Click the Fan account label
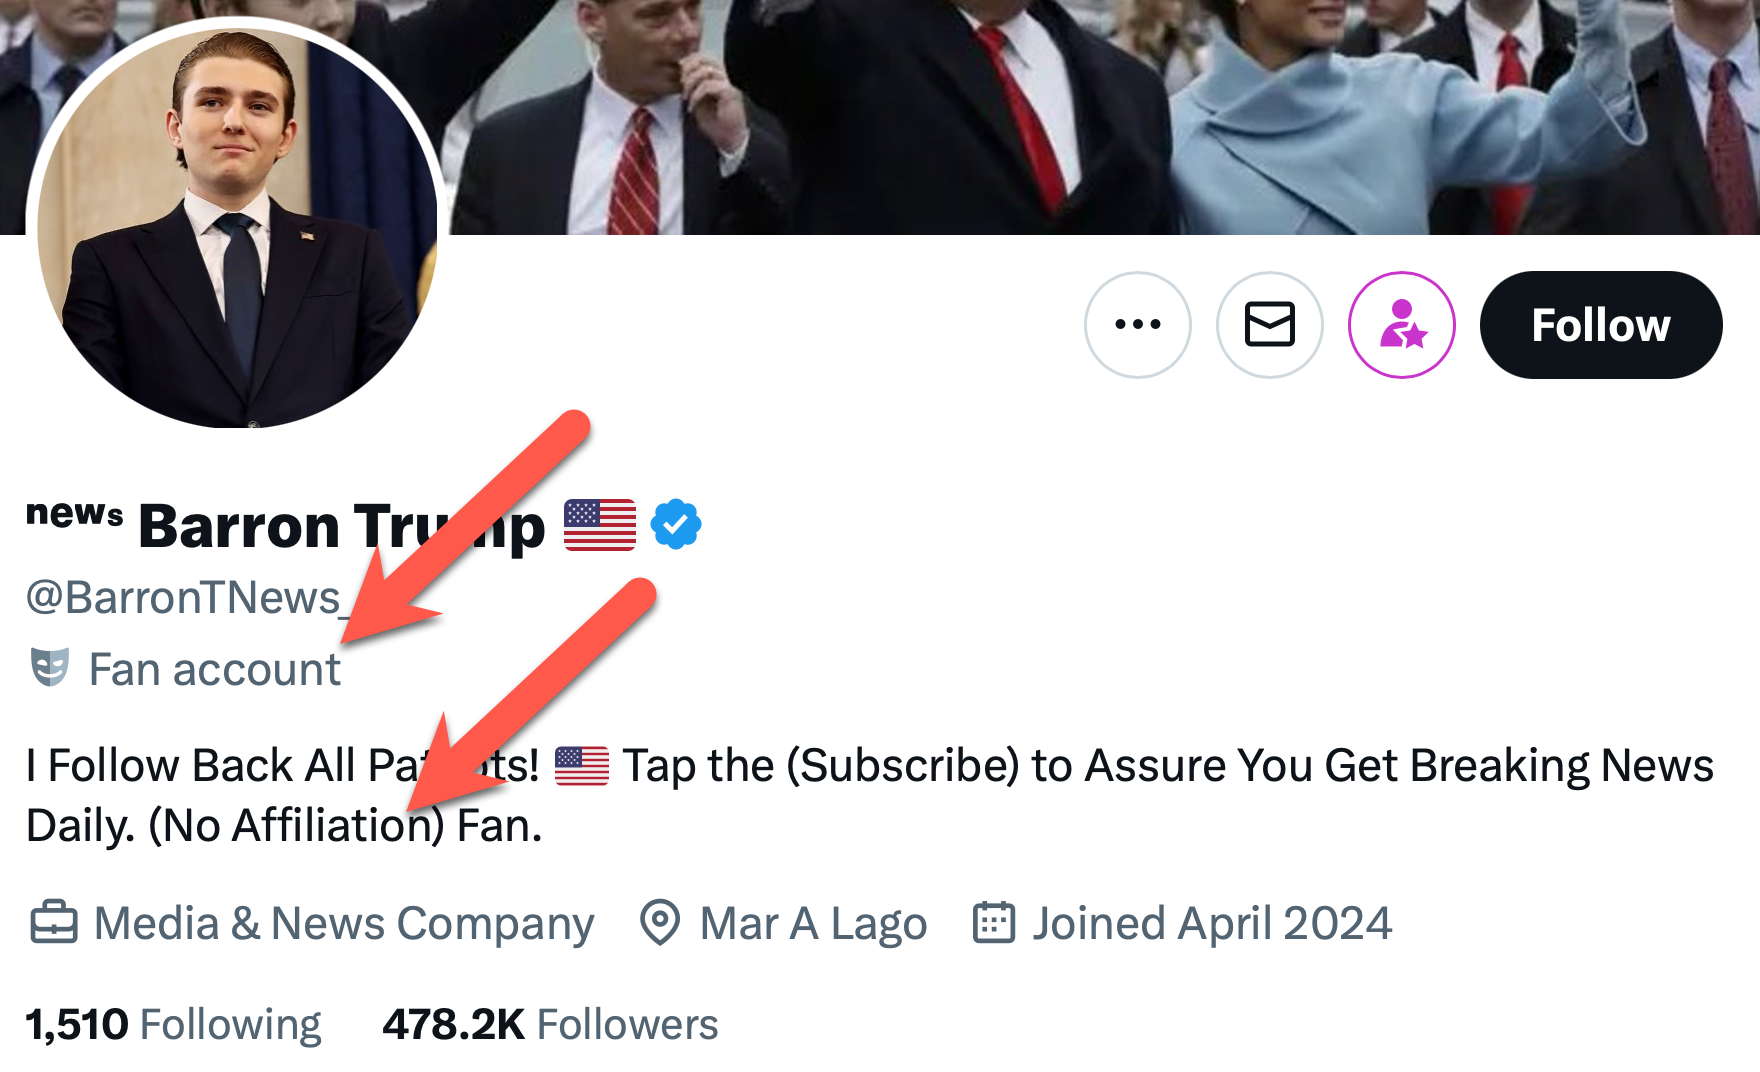Viewport: 1760px width, 1072px height. [215, 670]
